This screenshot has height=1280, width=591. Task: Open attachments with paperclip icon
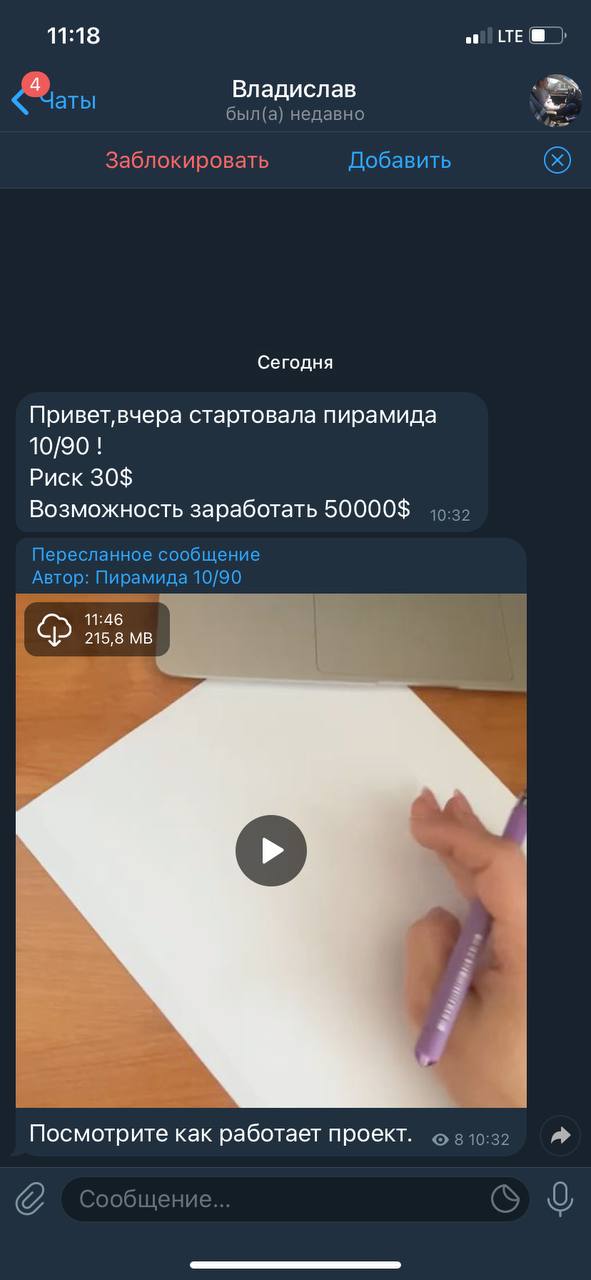(30, 1198)
